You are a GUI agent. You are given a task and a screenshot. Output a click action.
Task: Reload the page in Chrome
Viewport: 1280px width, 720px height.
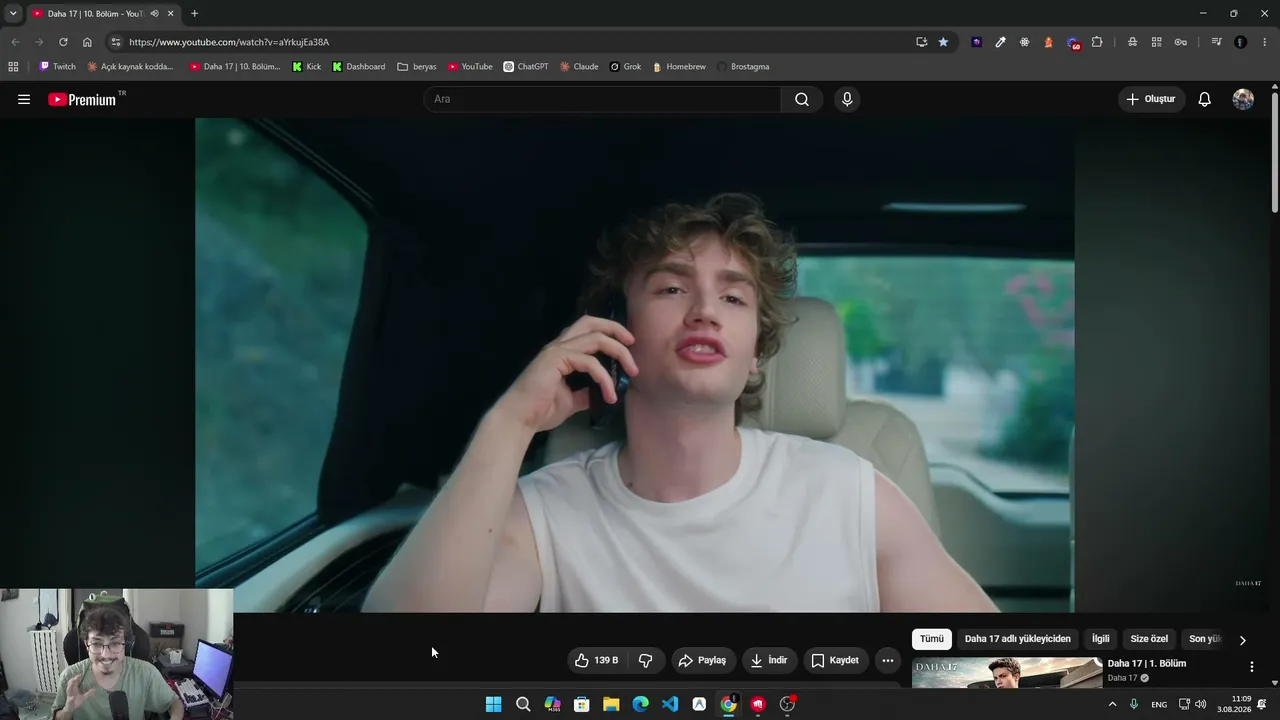63,42
